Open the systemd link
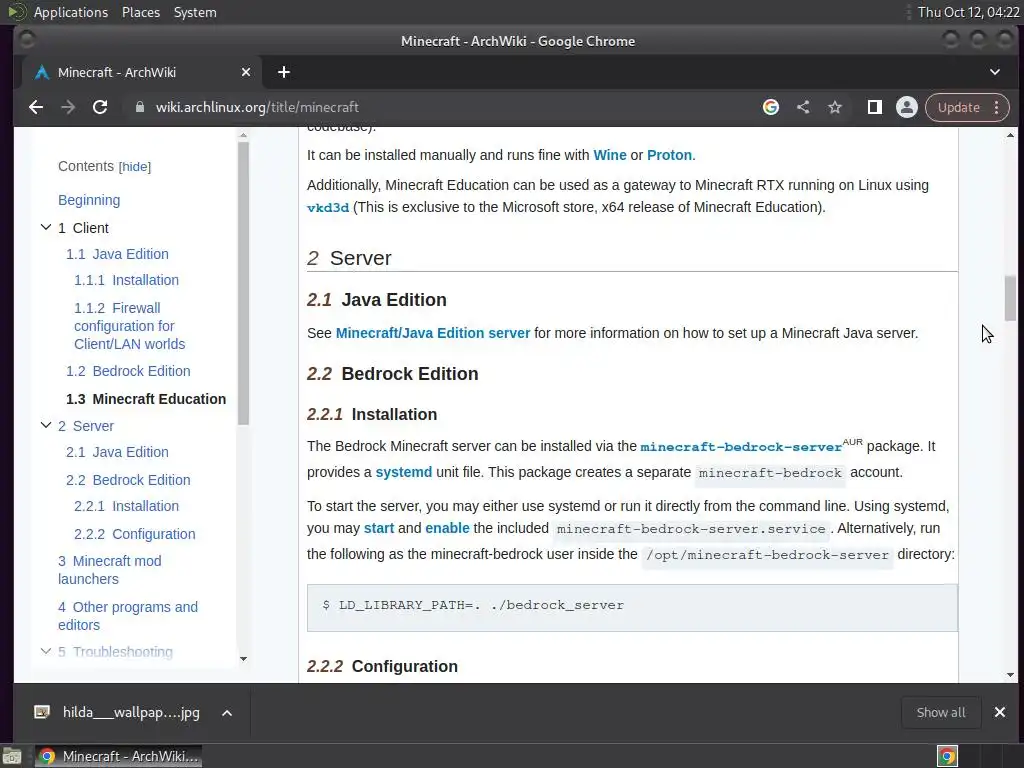1024x768 pixels. [404, 472]
